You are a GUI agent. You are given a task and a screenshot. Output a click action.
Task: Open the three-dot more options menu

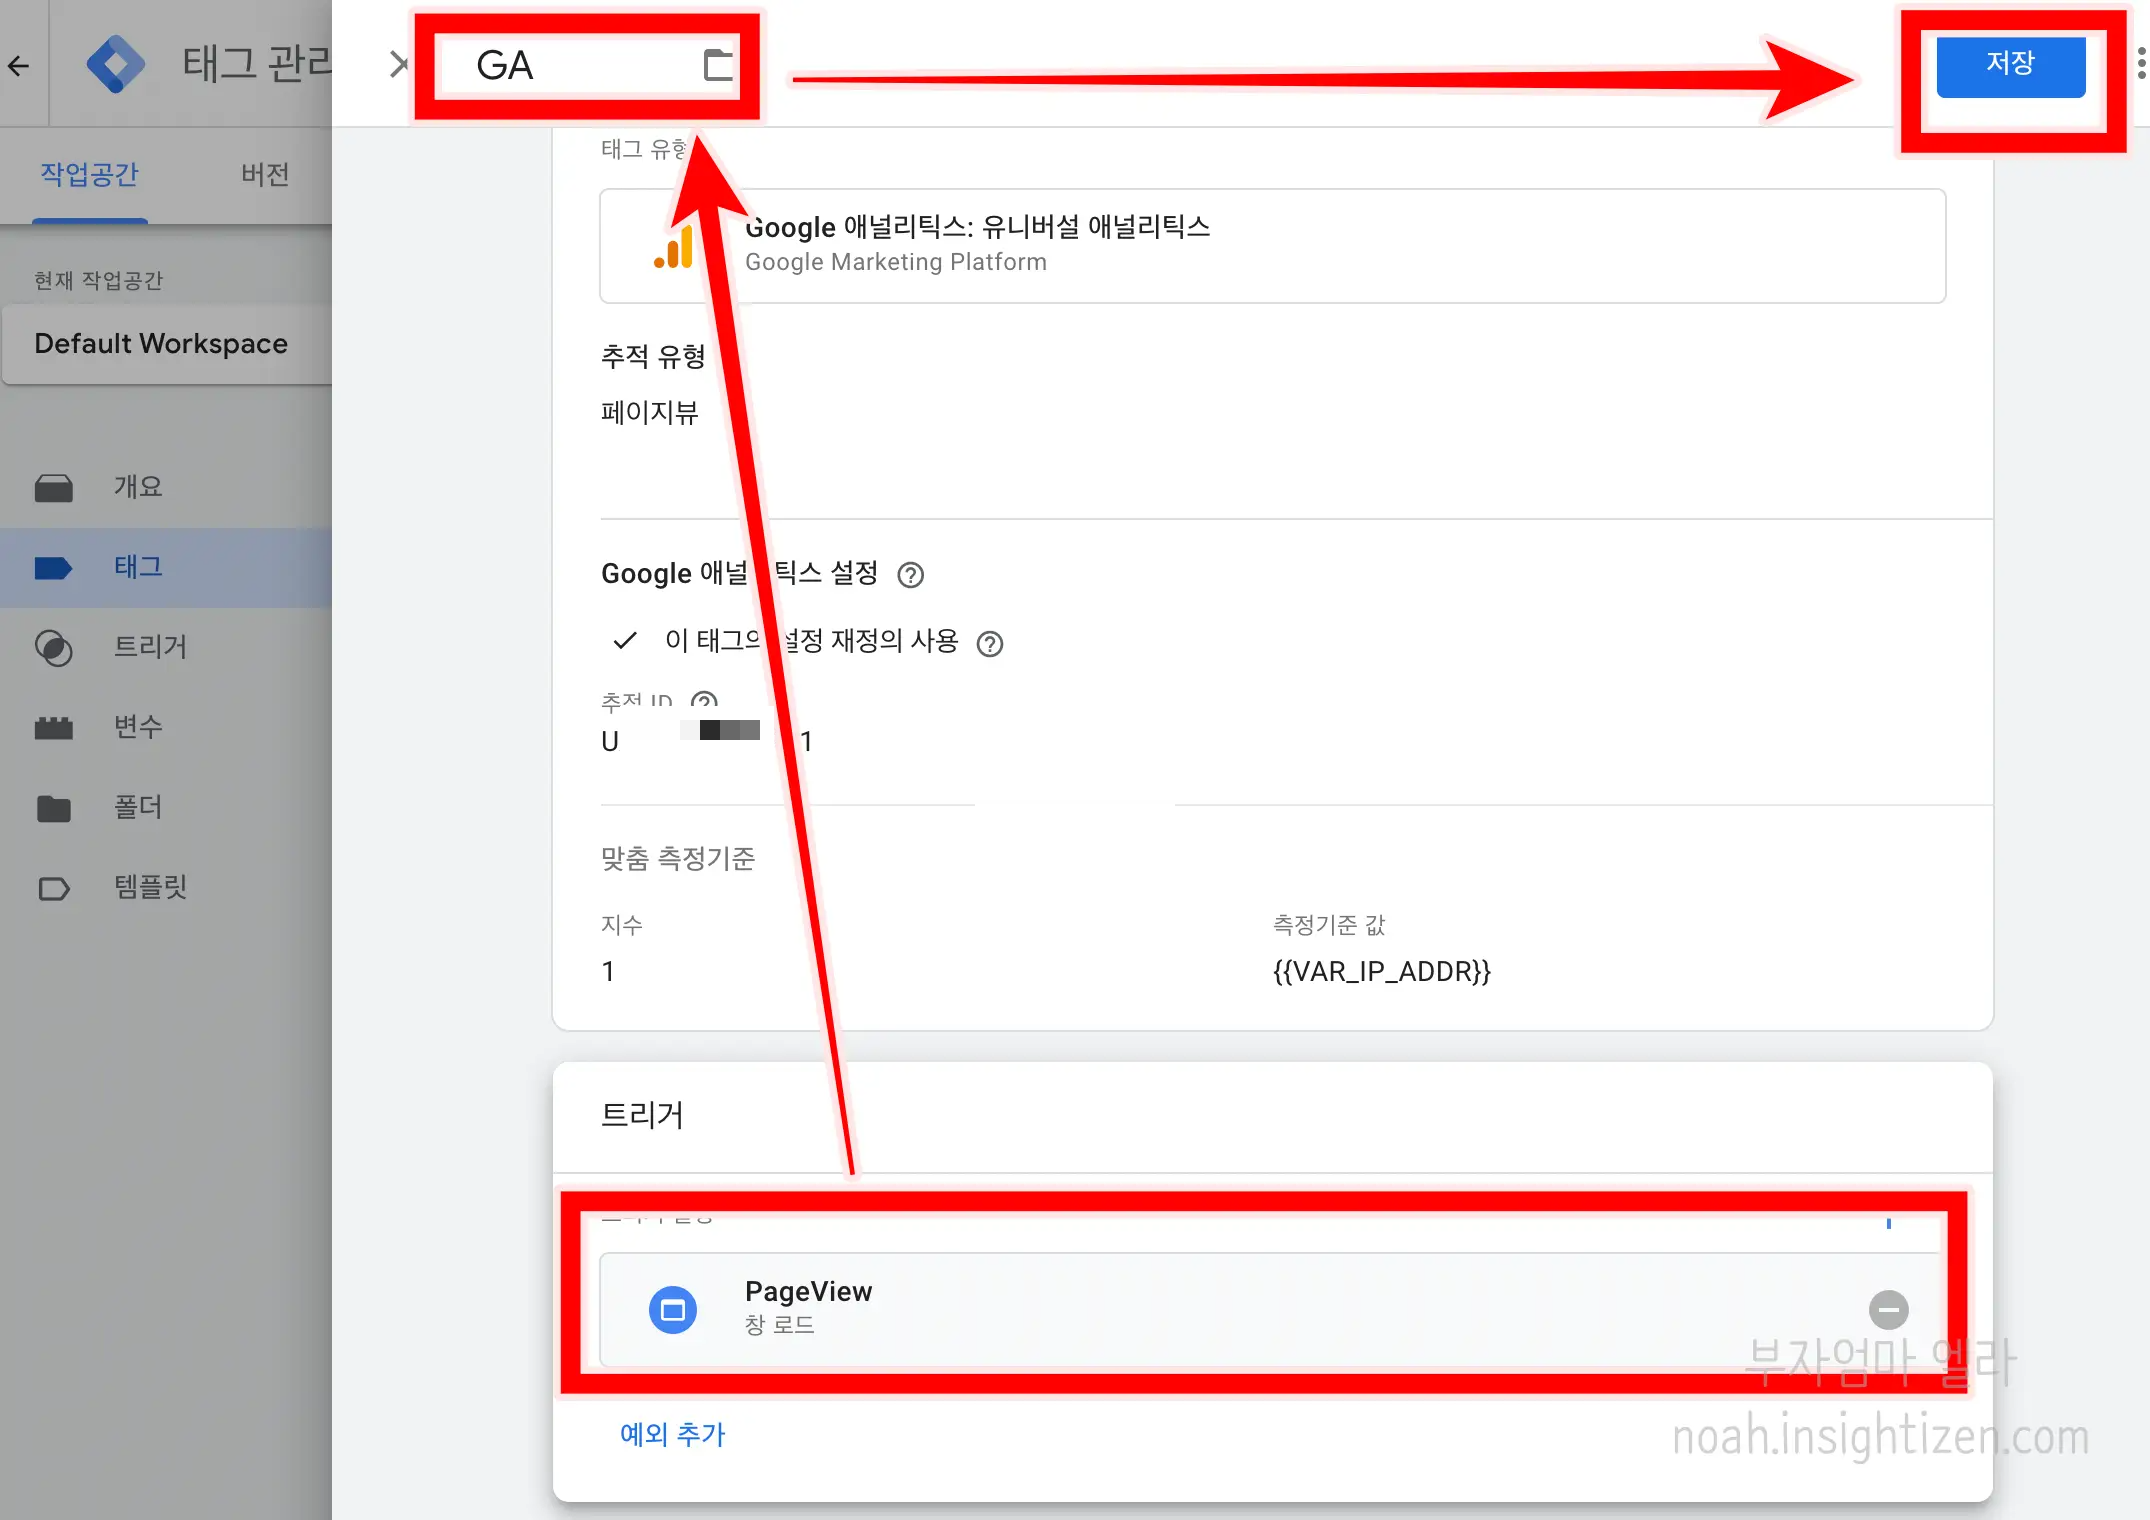click(2140, 63)
